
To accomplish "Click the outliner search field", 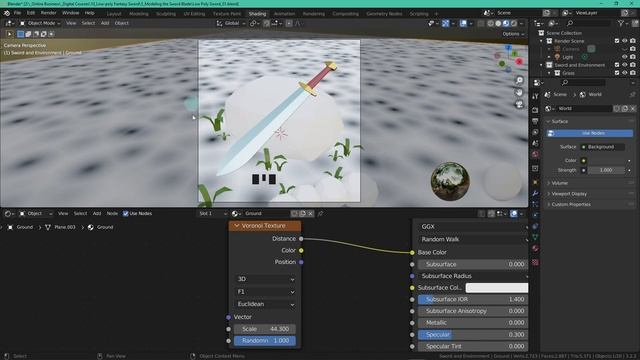I will (588, 23).
